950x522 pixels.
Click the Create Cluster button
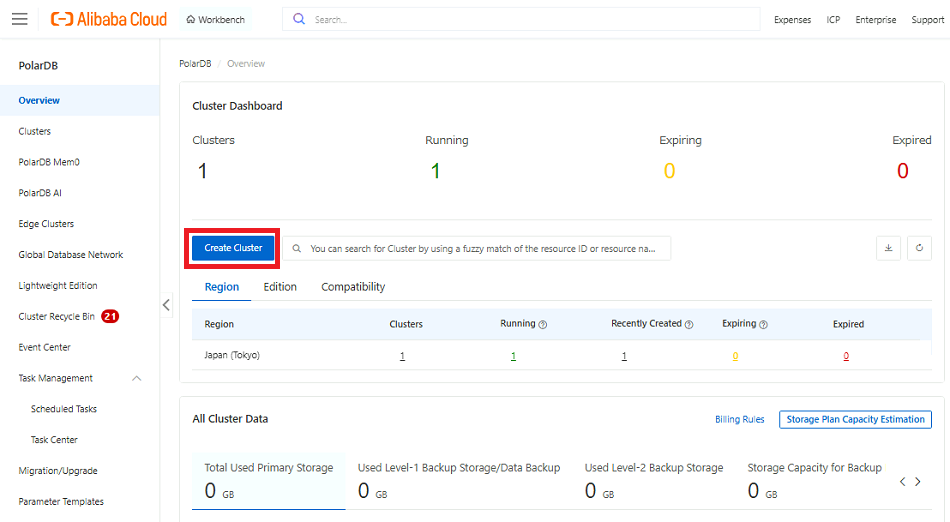click(x=233, y=248)
